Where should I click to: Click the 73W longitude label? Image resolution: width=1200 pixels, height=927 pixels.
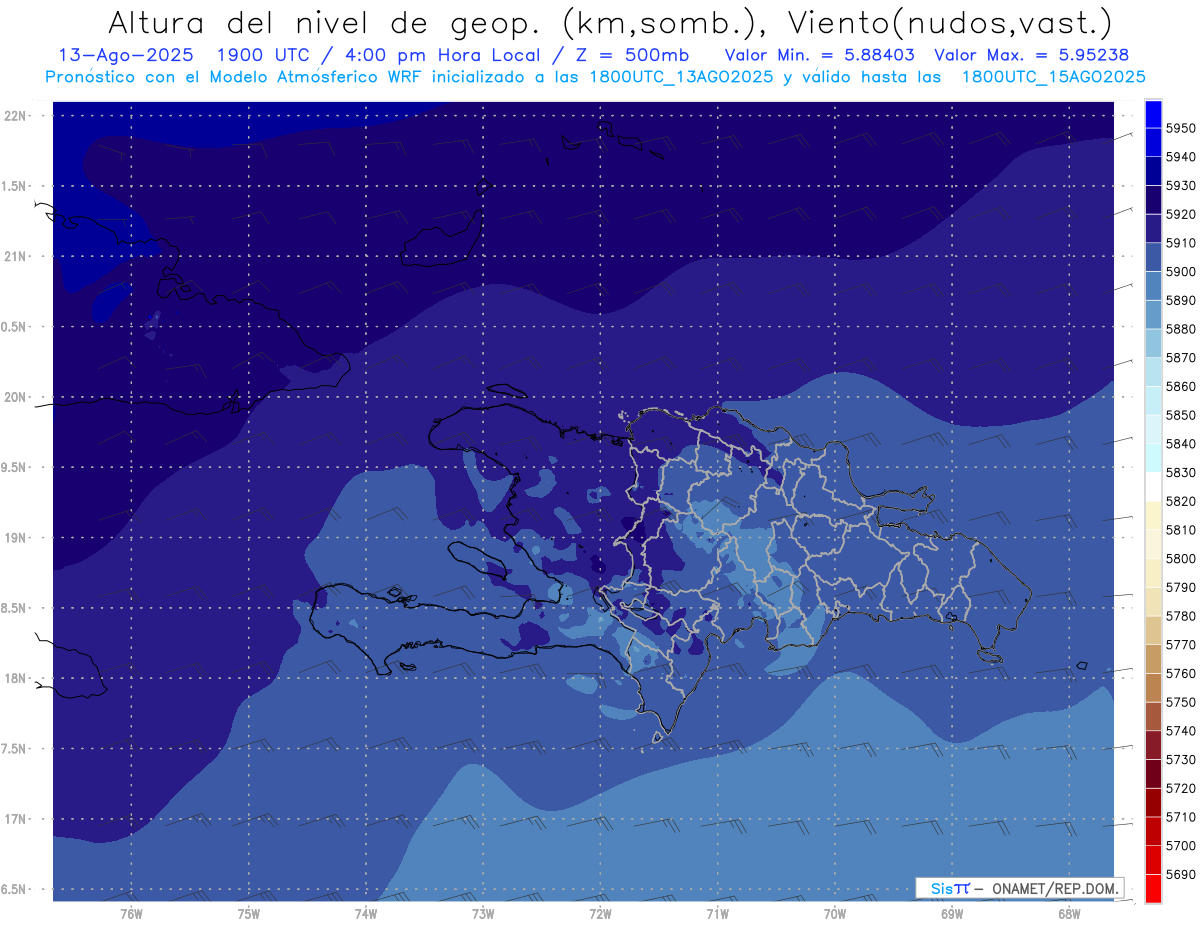[x=483, y=913]
